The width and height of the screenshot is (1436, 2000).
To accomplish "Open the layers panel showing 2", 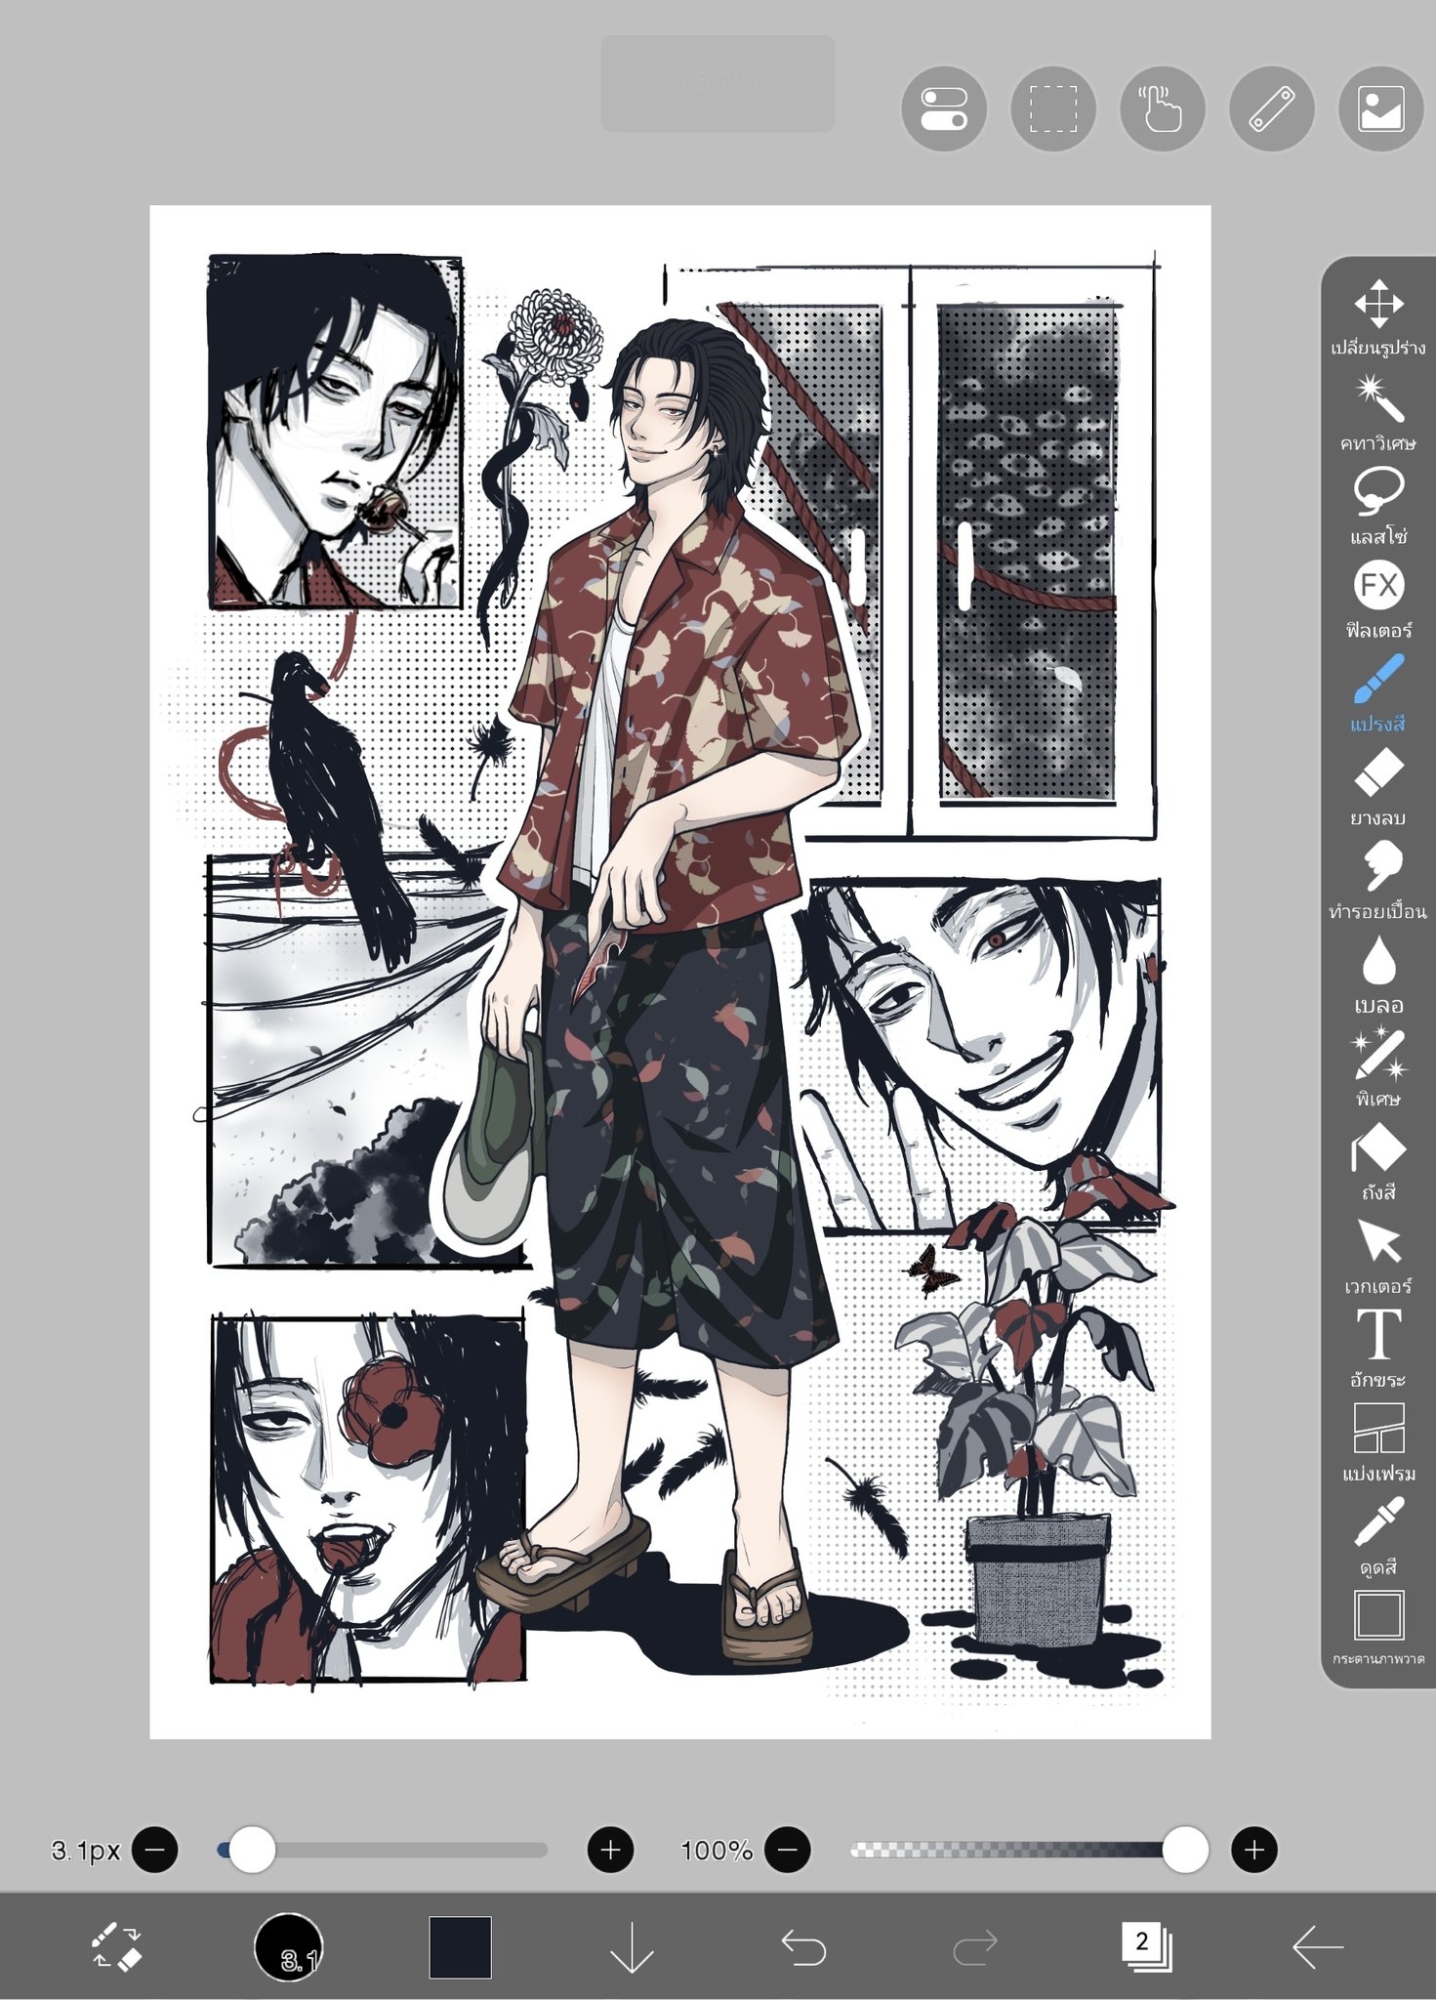I will tap(1145, 1947).
